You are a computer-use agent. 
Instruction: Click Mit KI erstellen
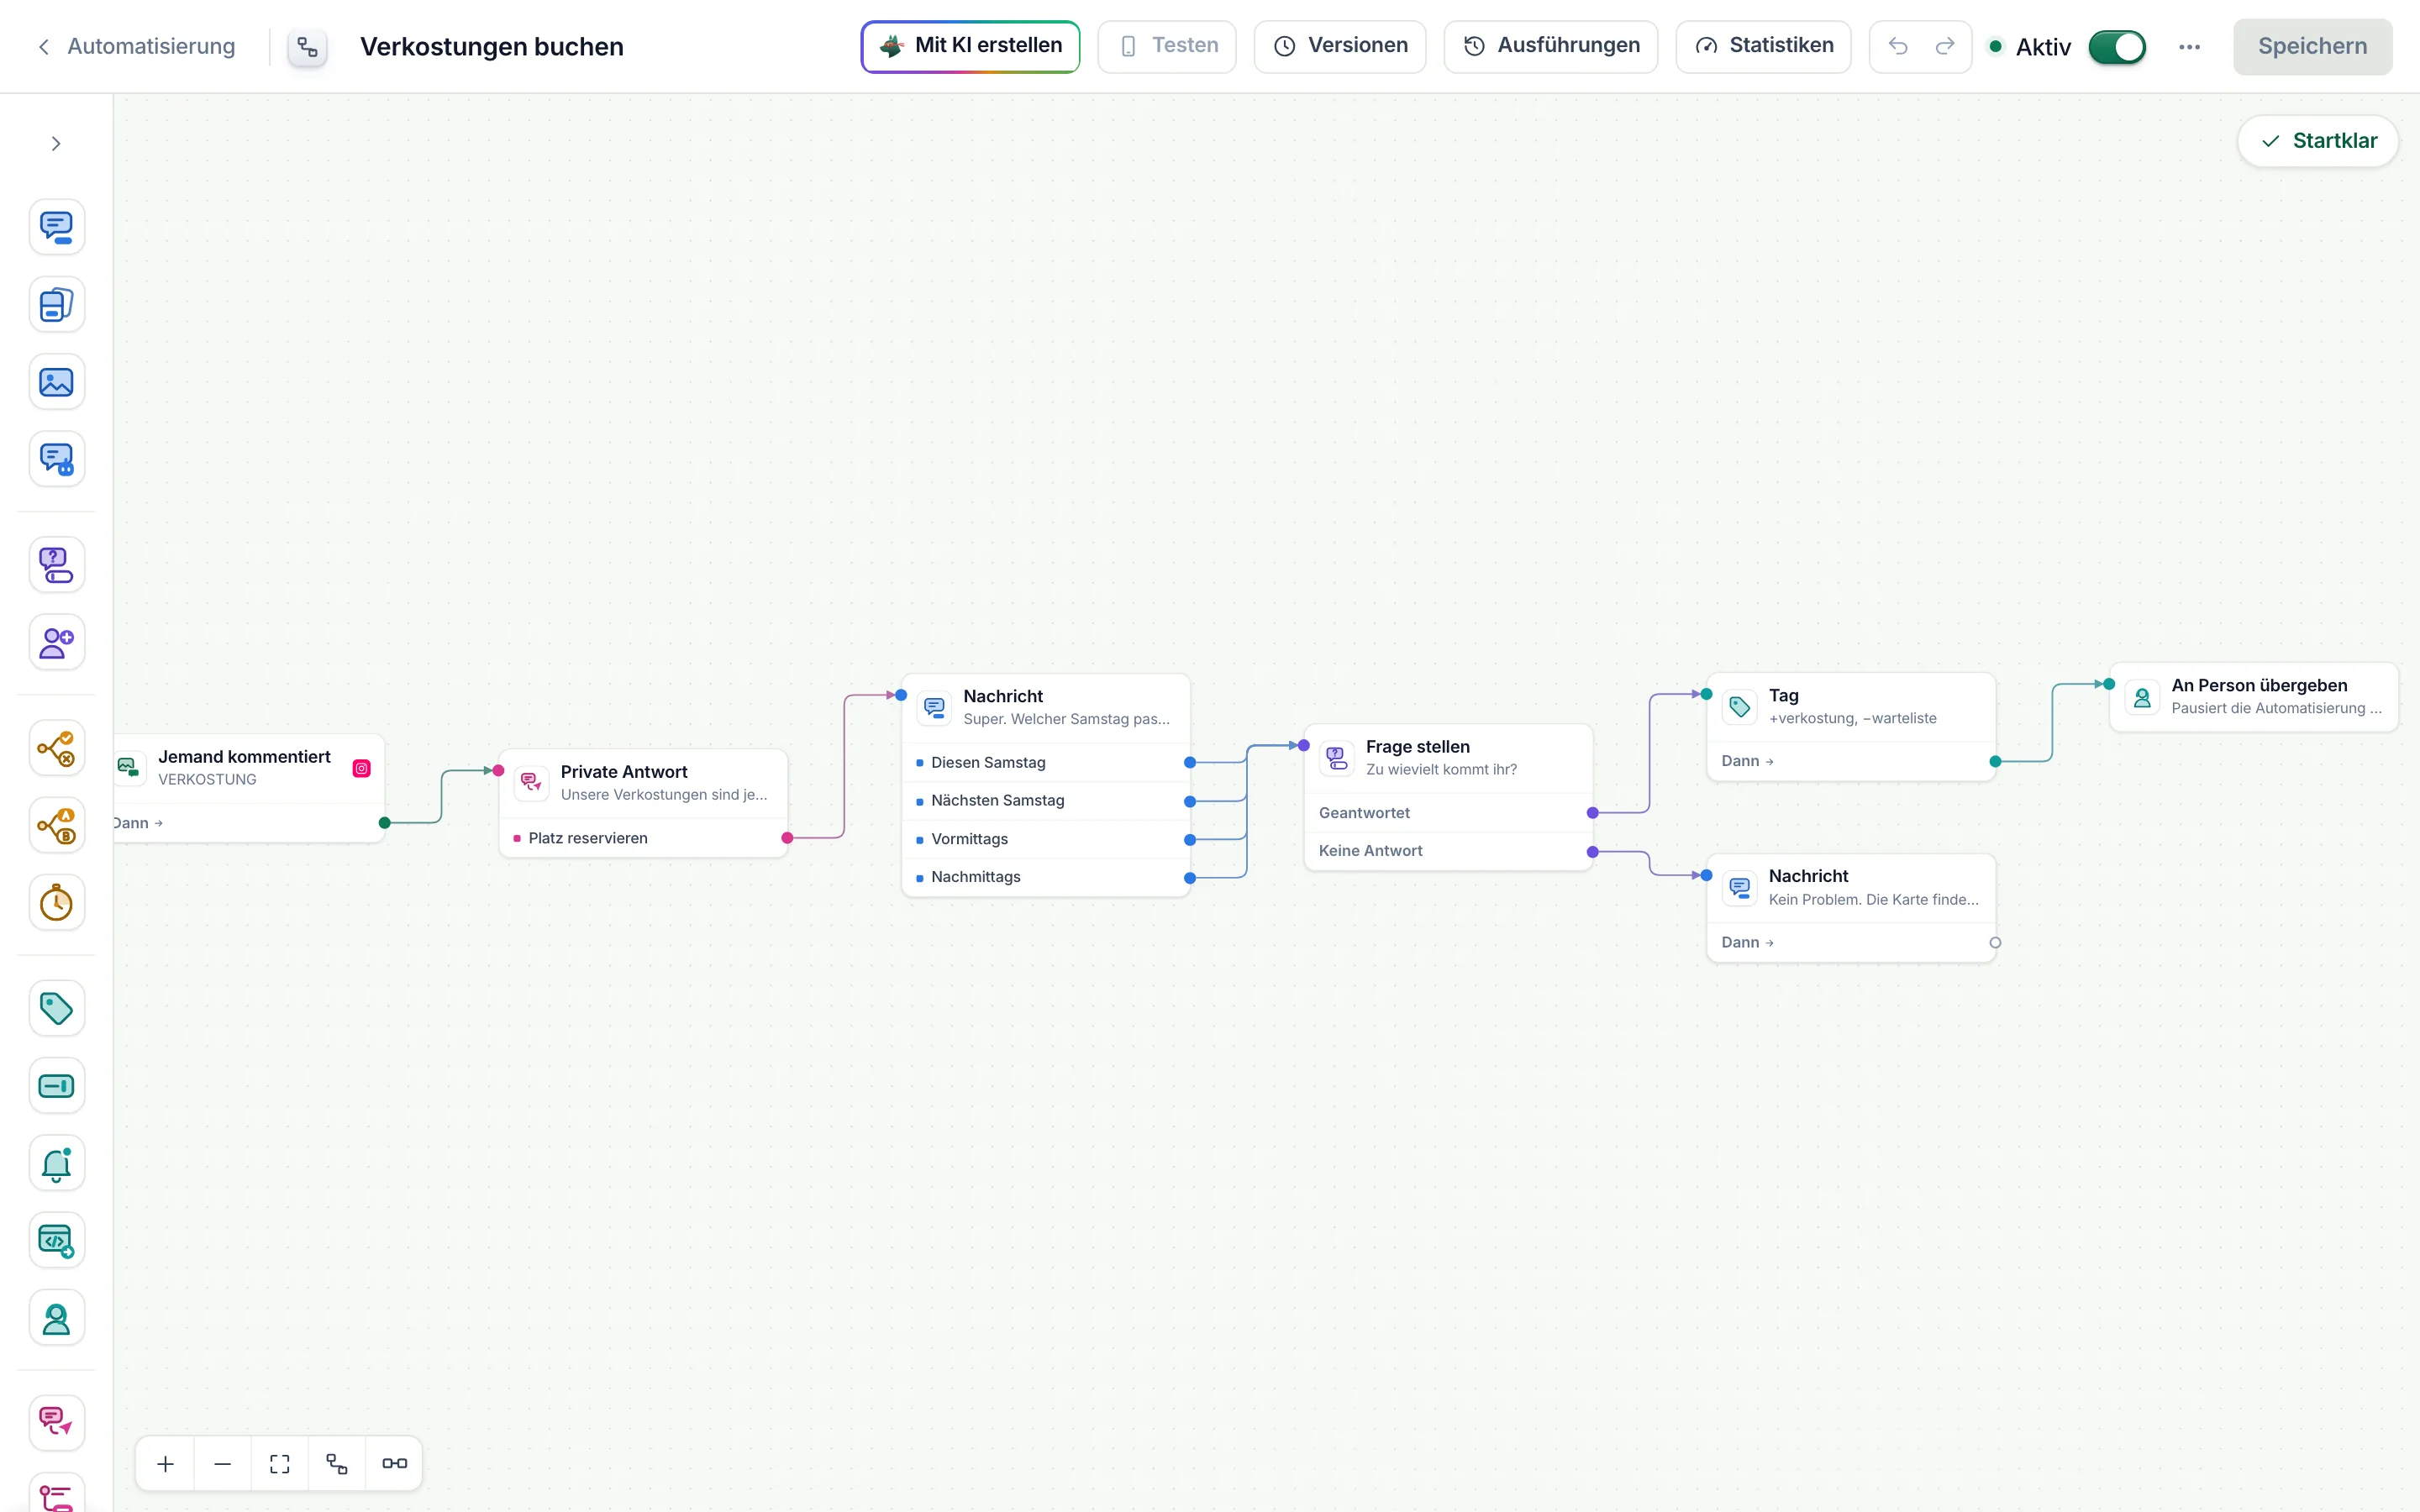coord(970,46)
